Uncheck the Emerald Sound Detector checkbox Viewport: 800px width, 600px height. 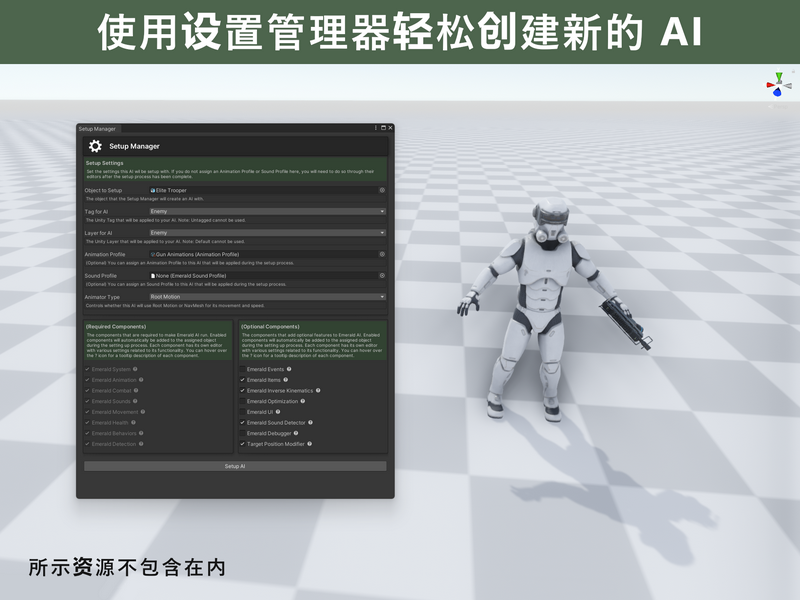pyautogui.click(x=243, y=422)
